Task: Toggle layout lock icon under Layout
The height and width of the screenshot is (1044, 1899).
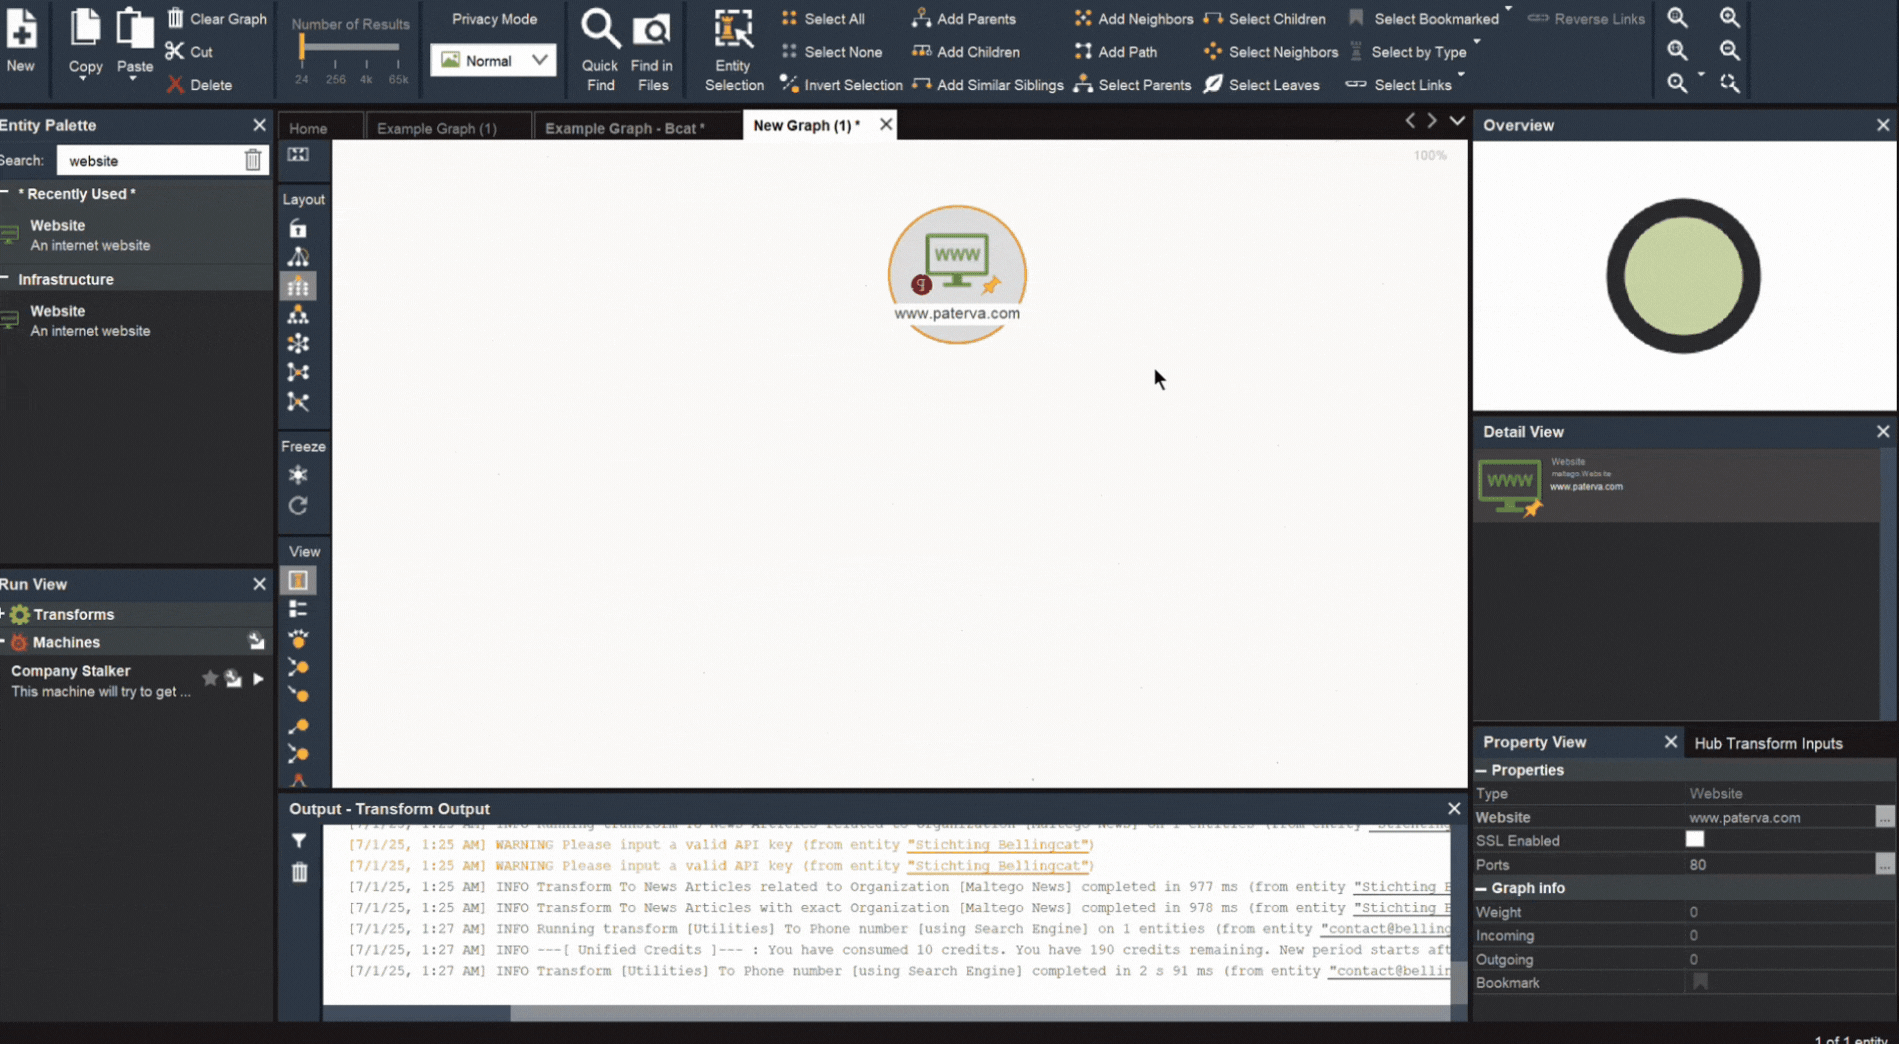Action: 298,229
